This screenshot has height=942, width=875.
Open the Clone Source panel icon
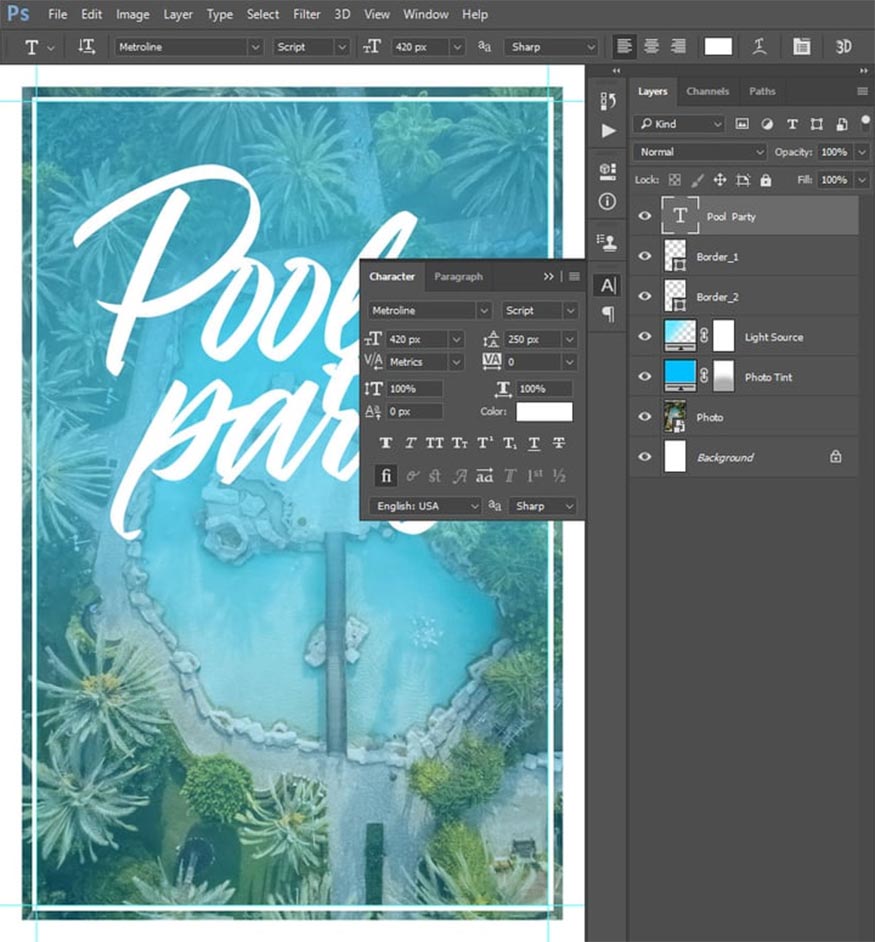pos(608,242)
